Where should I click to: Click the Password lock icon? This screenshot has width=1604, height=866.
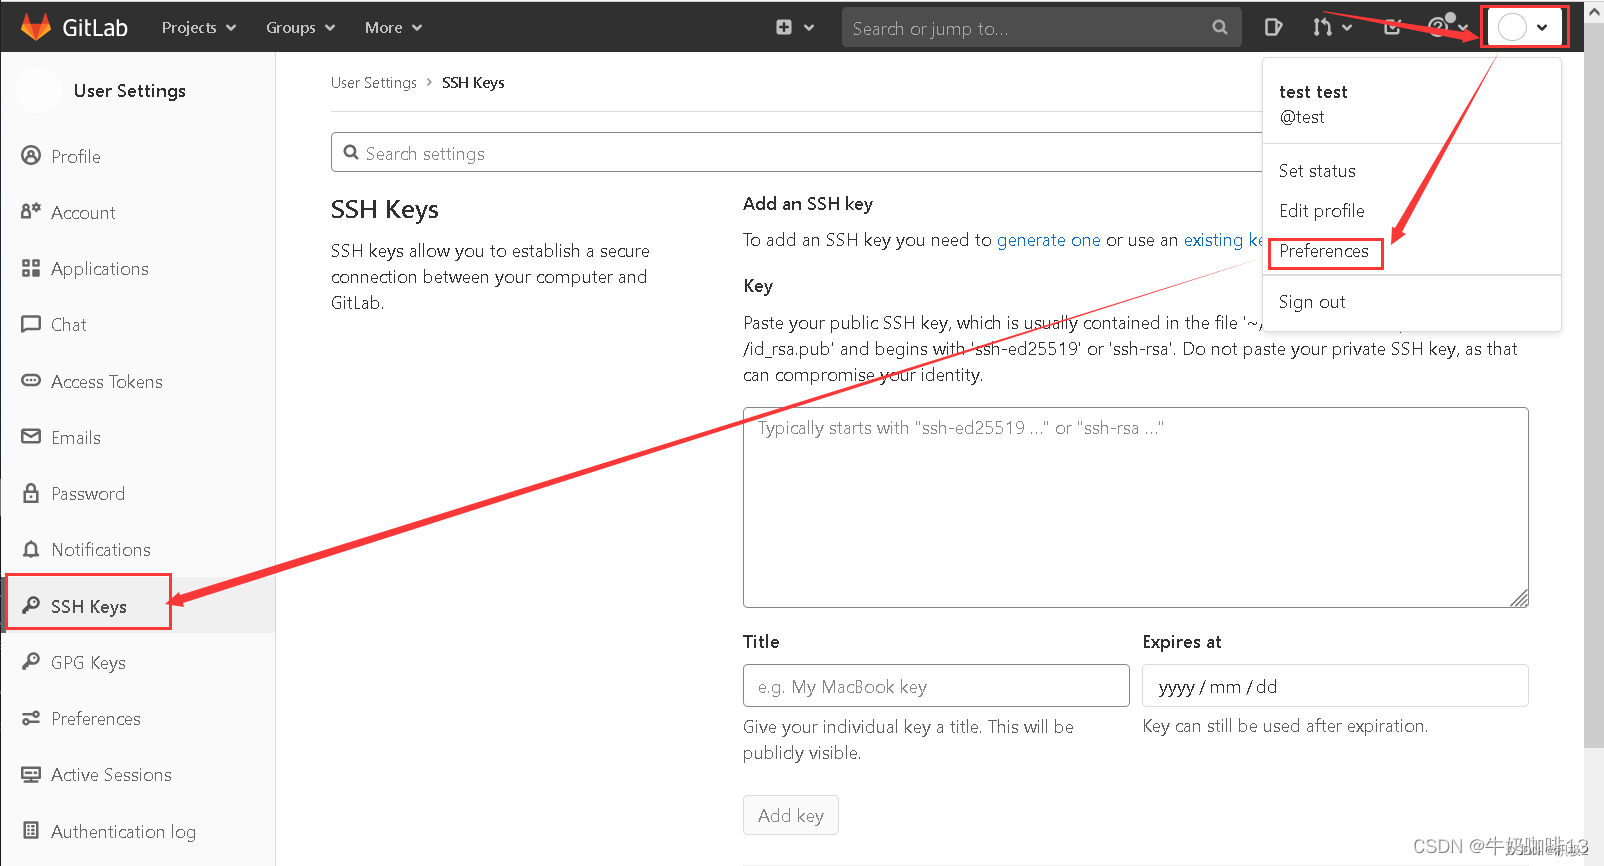31,493
